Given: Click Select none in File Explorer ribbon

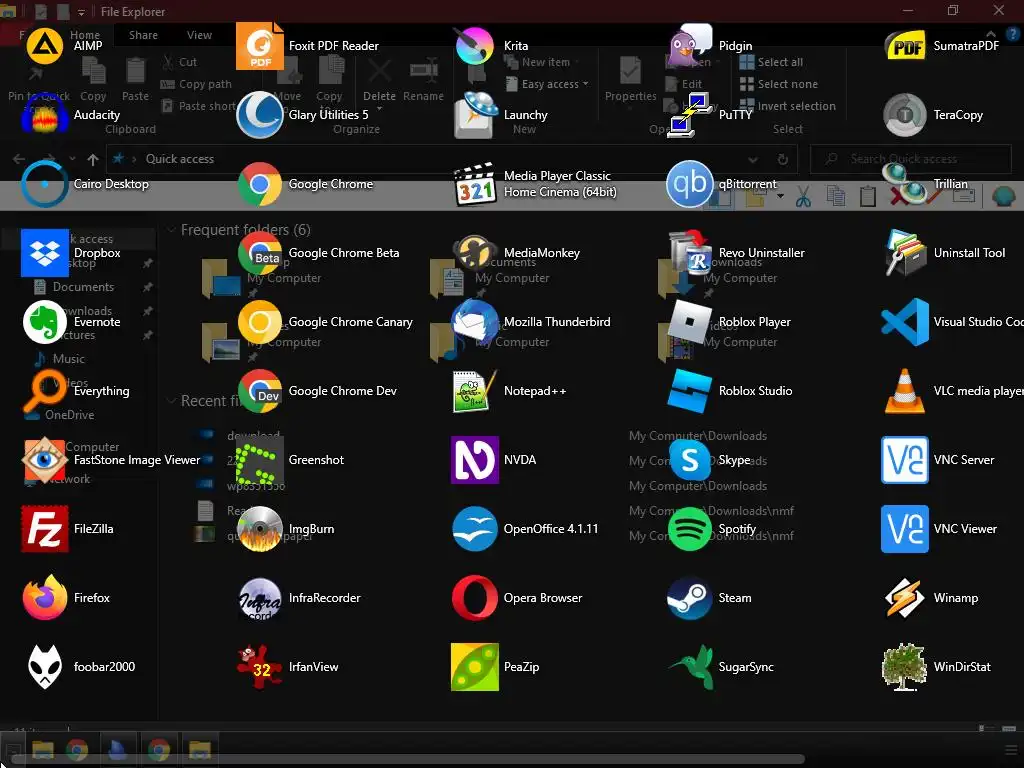Looking at the screenshot, I should pyautogui.click(x=778, y=84).
